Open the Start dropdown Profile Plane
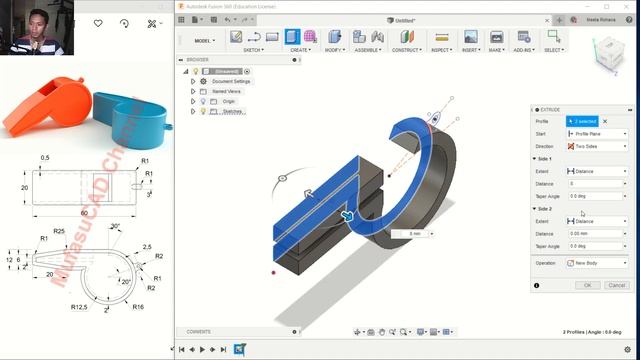This screenshot has width=640, height=360. click(x=597, y=134)
